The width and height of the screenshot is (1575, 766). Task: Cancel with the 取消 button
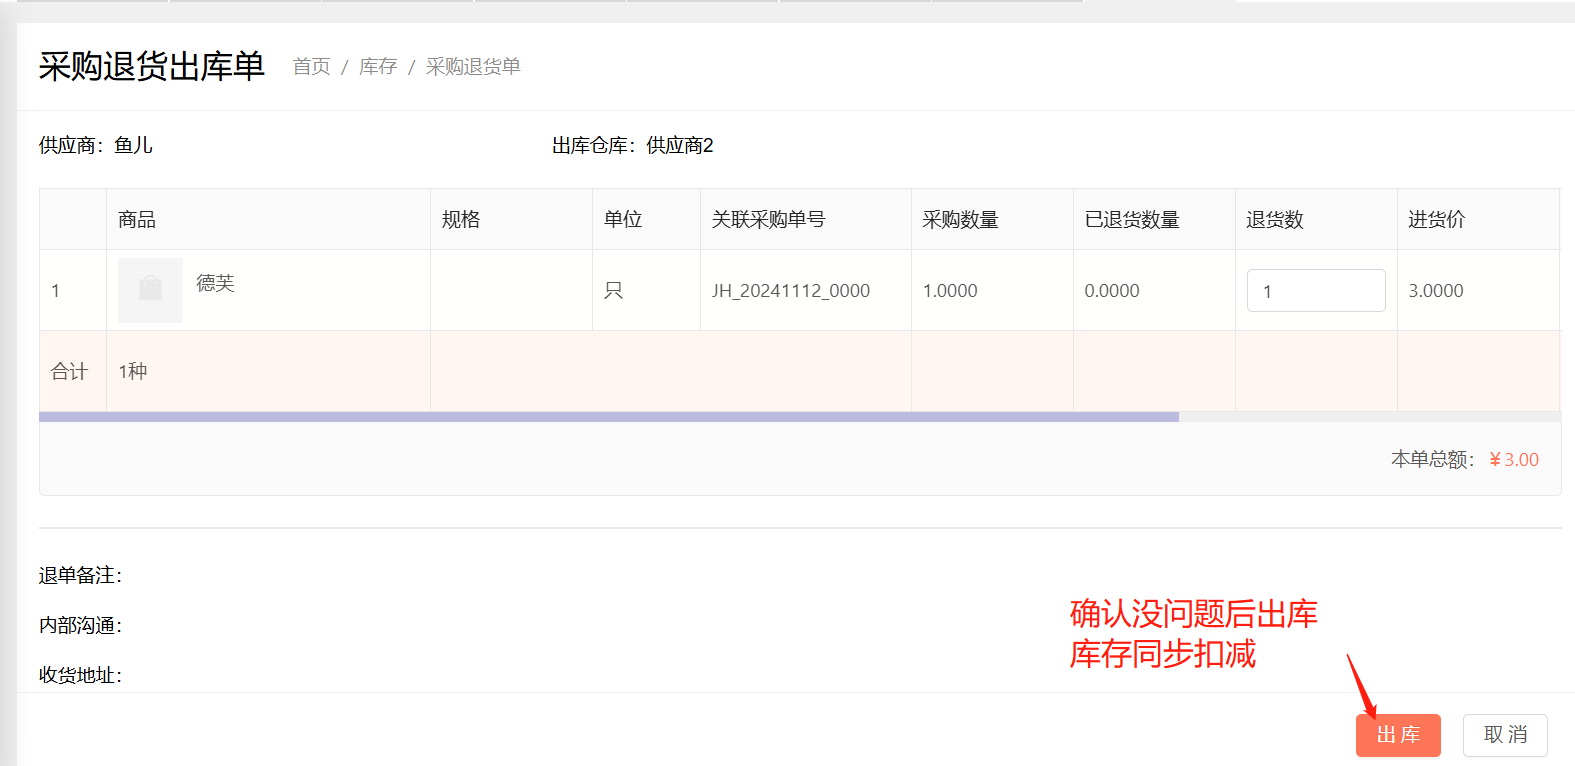pyautogui.click(x=1504, y=735)
